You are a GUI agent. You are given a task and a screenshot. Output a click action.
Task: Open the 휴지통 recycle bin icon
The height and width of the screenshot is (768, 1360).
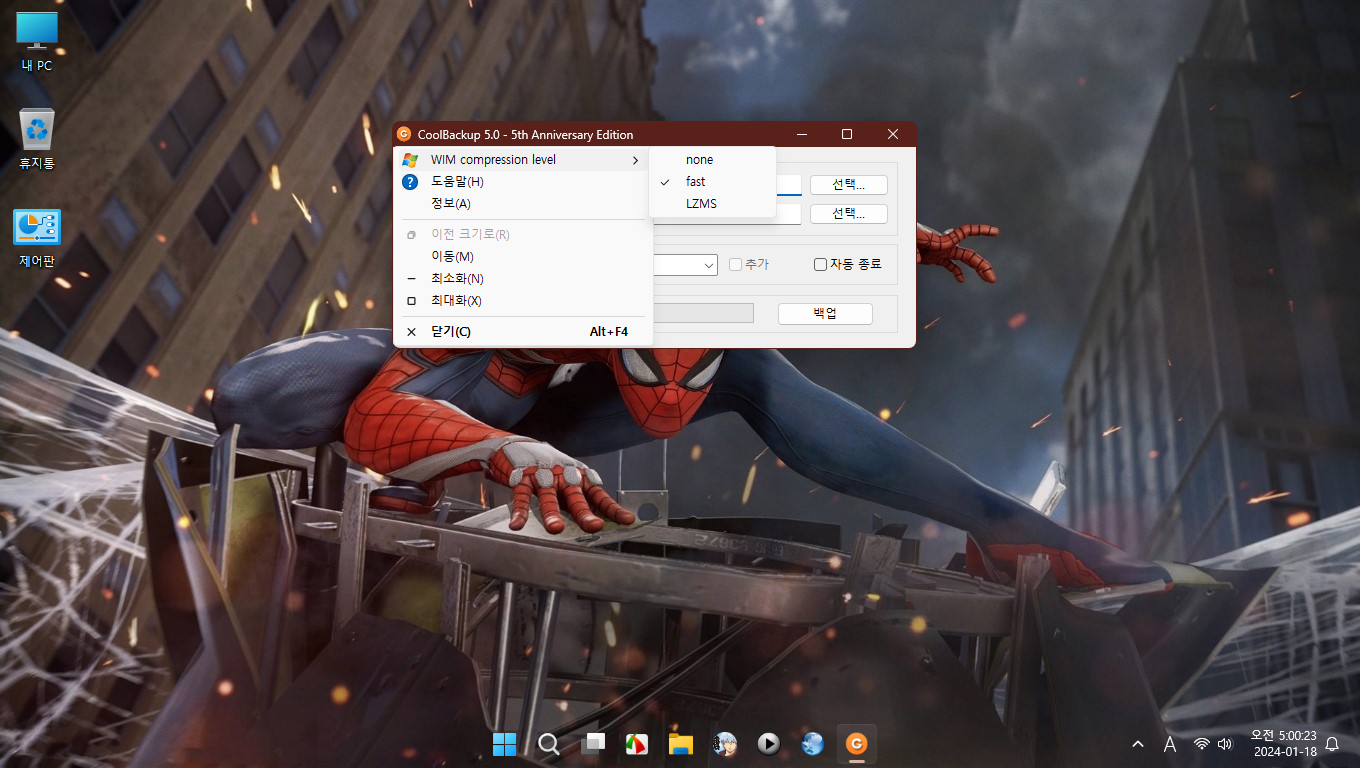point(37,139)
